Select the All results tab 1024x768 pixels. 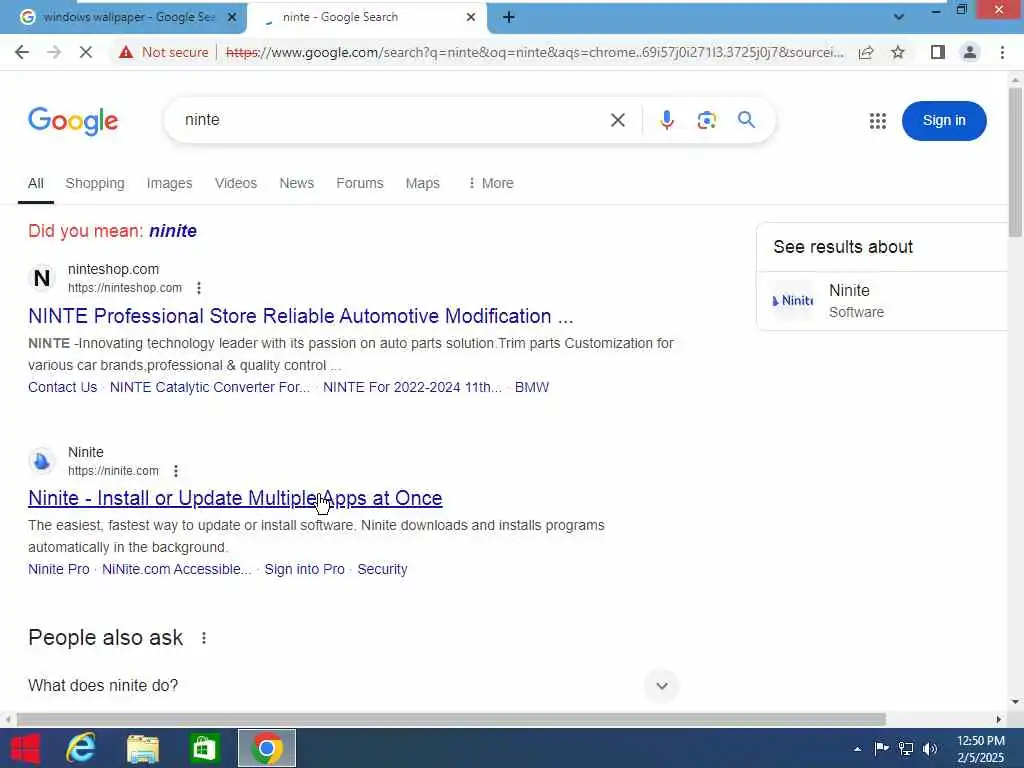coord(36,184)
